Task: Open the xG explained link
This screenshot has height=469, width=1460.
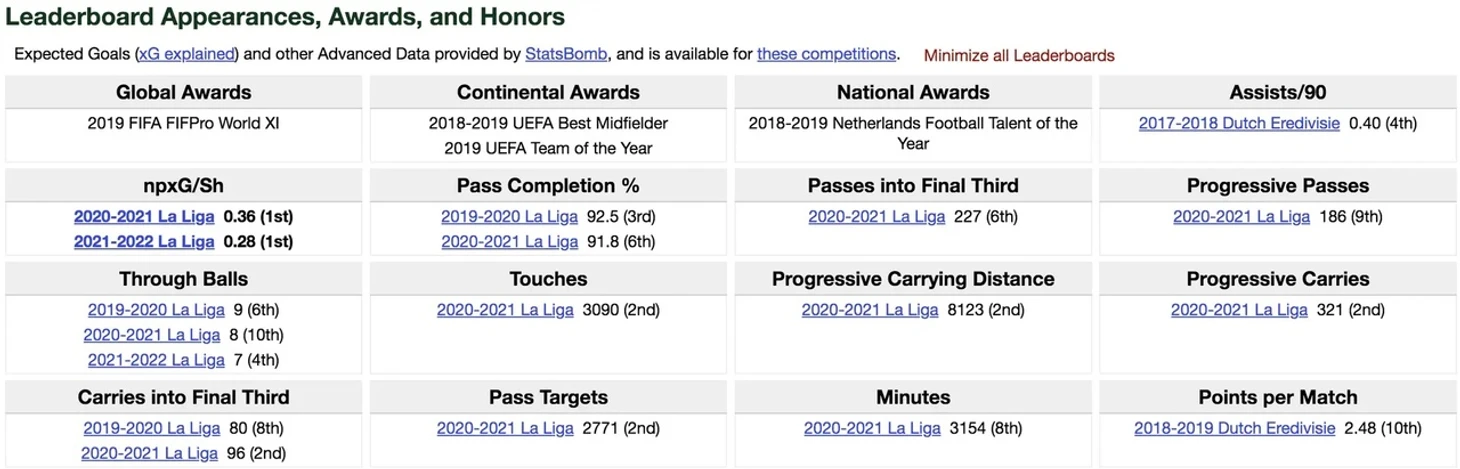Action: tap(187, 54)
